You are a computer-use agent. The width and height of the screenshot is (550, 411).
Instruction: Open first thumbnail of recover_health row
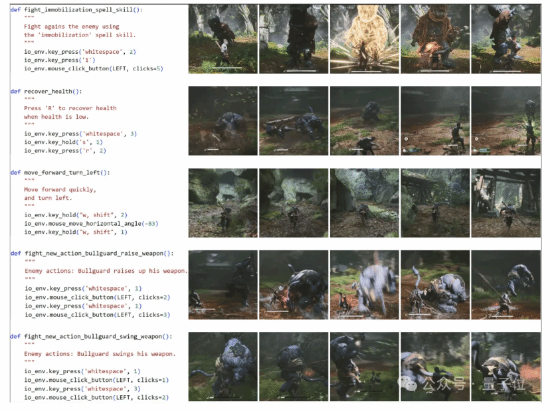[x=223, y=121]
